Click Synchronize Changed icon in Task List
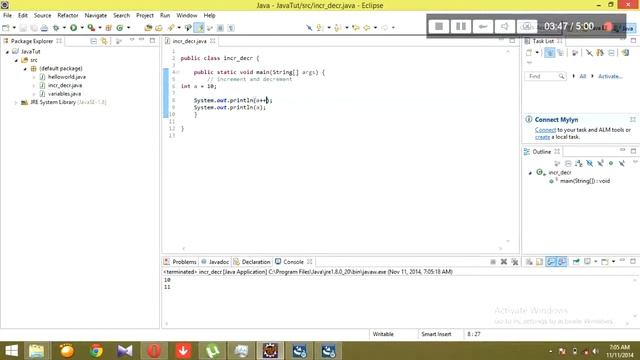 (626, 53)
